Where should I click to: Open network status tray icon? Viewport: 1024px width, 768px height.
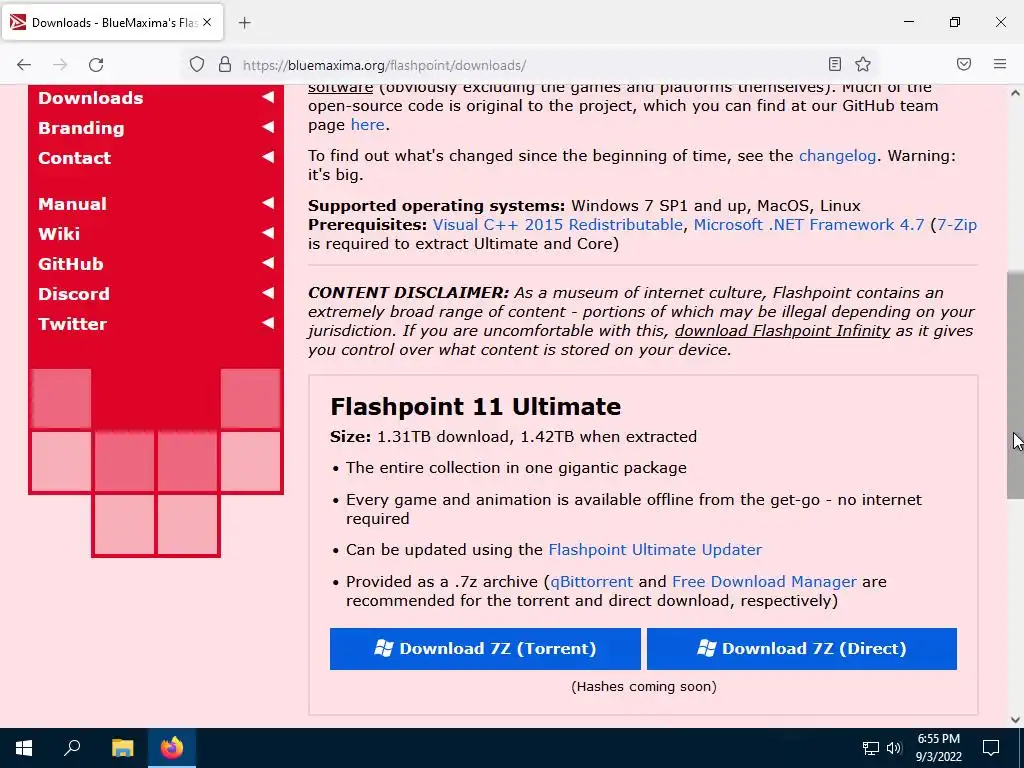[x=871, y=748]
